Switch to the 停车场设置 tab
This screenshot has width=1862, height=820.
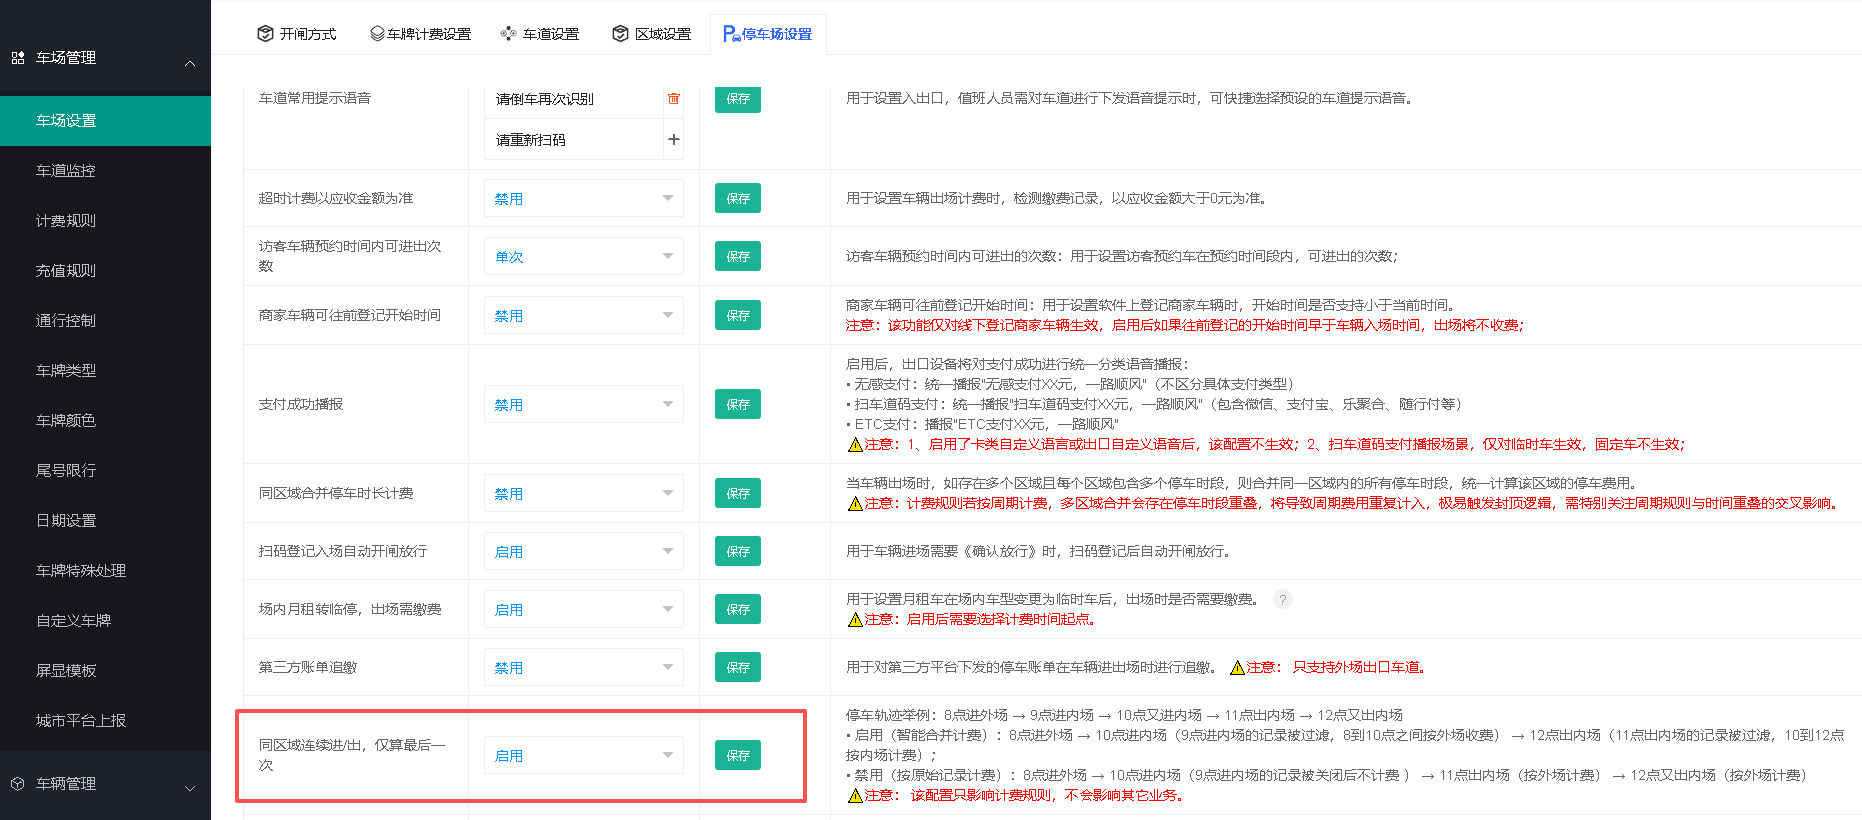tap(768, 34)
